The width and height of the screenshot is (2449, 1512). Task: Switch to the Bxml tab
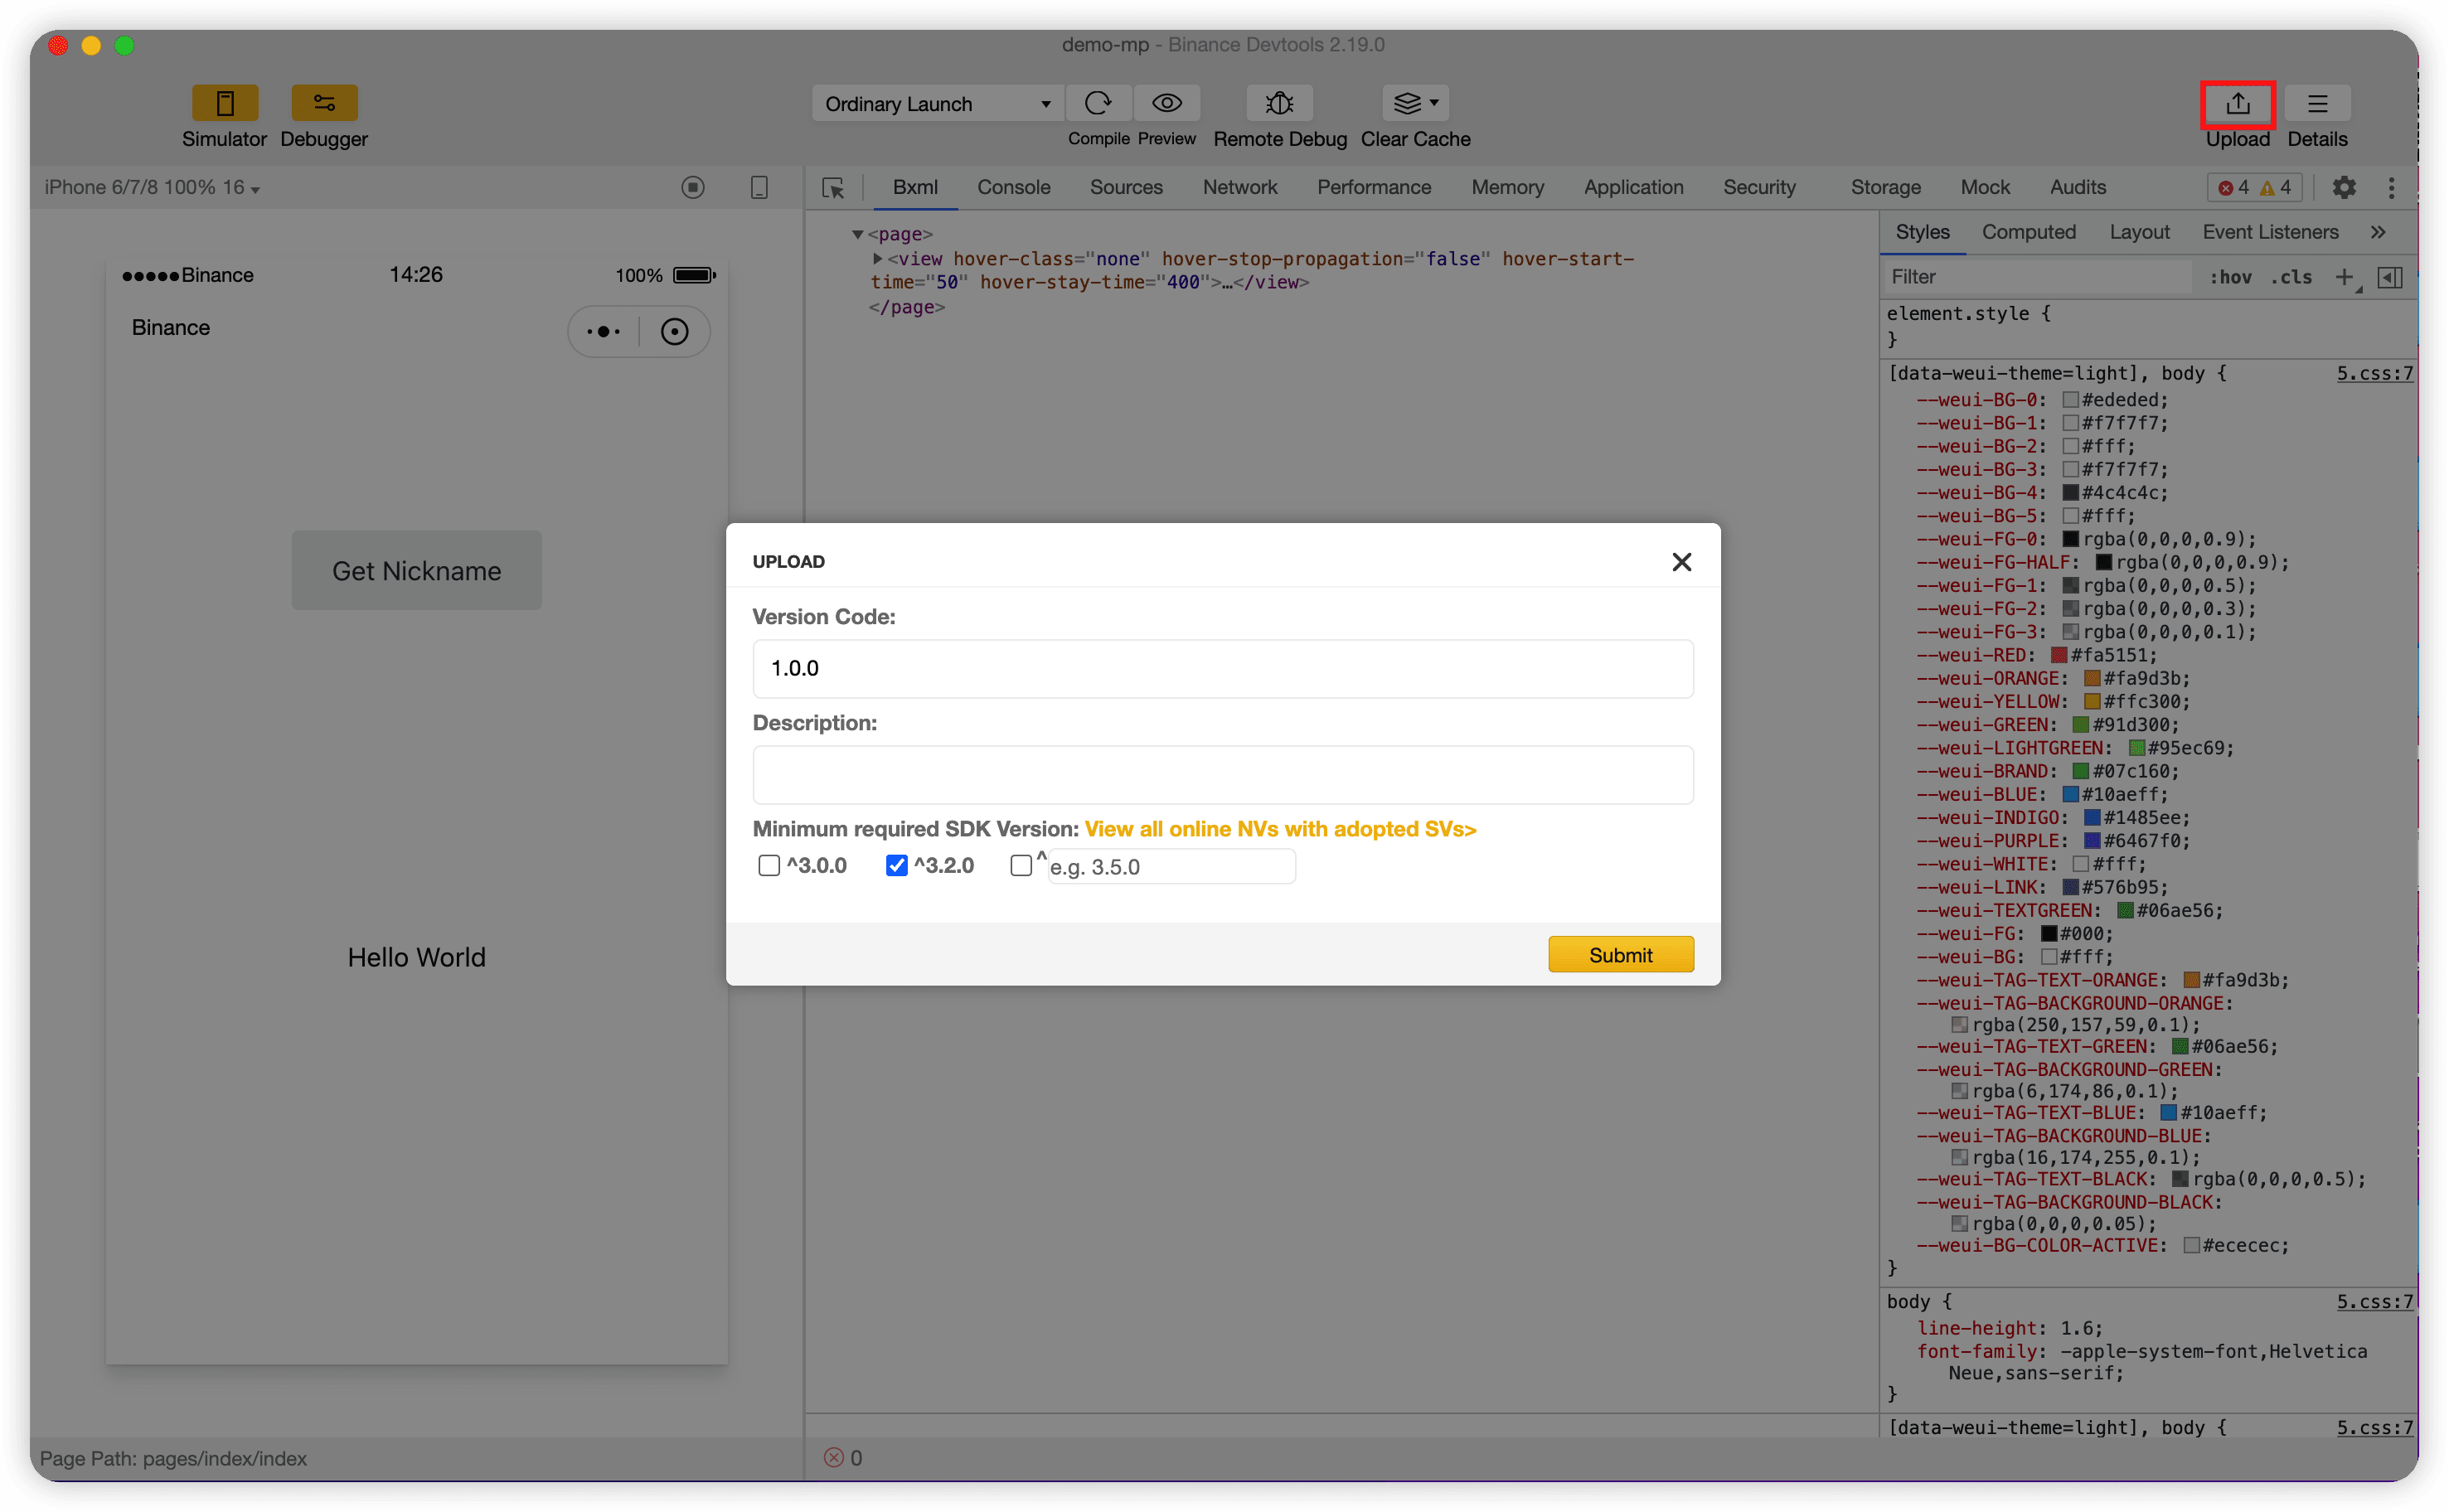[915, 187]
